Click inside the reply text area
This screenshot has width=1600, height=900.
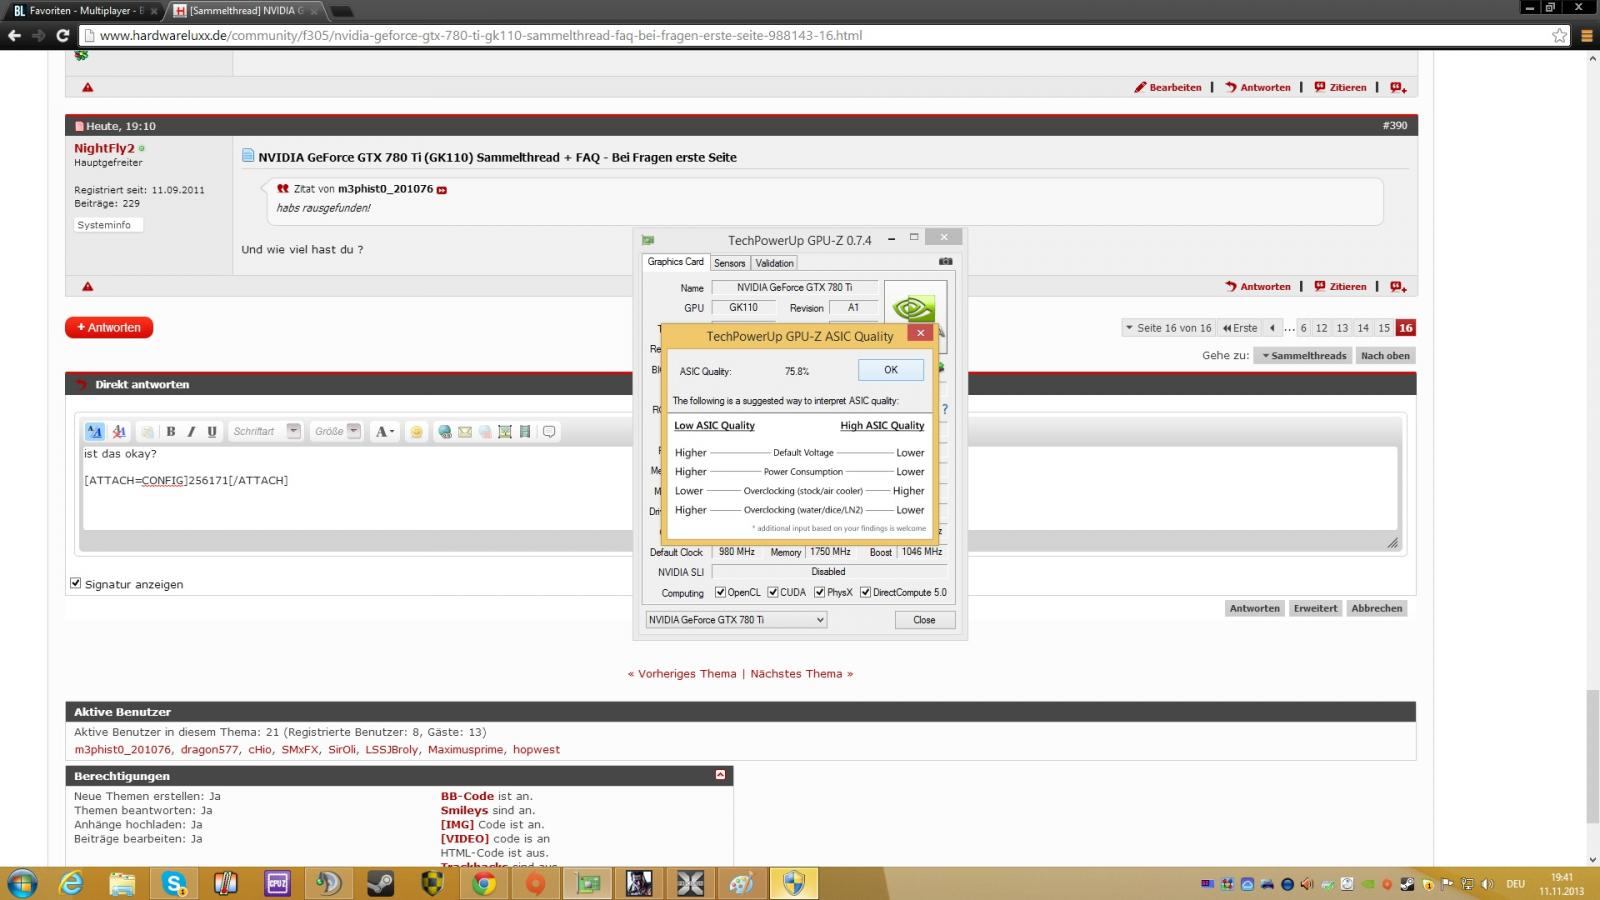point(740,488)
